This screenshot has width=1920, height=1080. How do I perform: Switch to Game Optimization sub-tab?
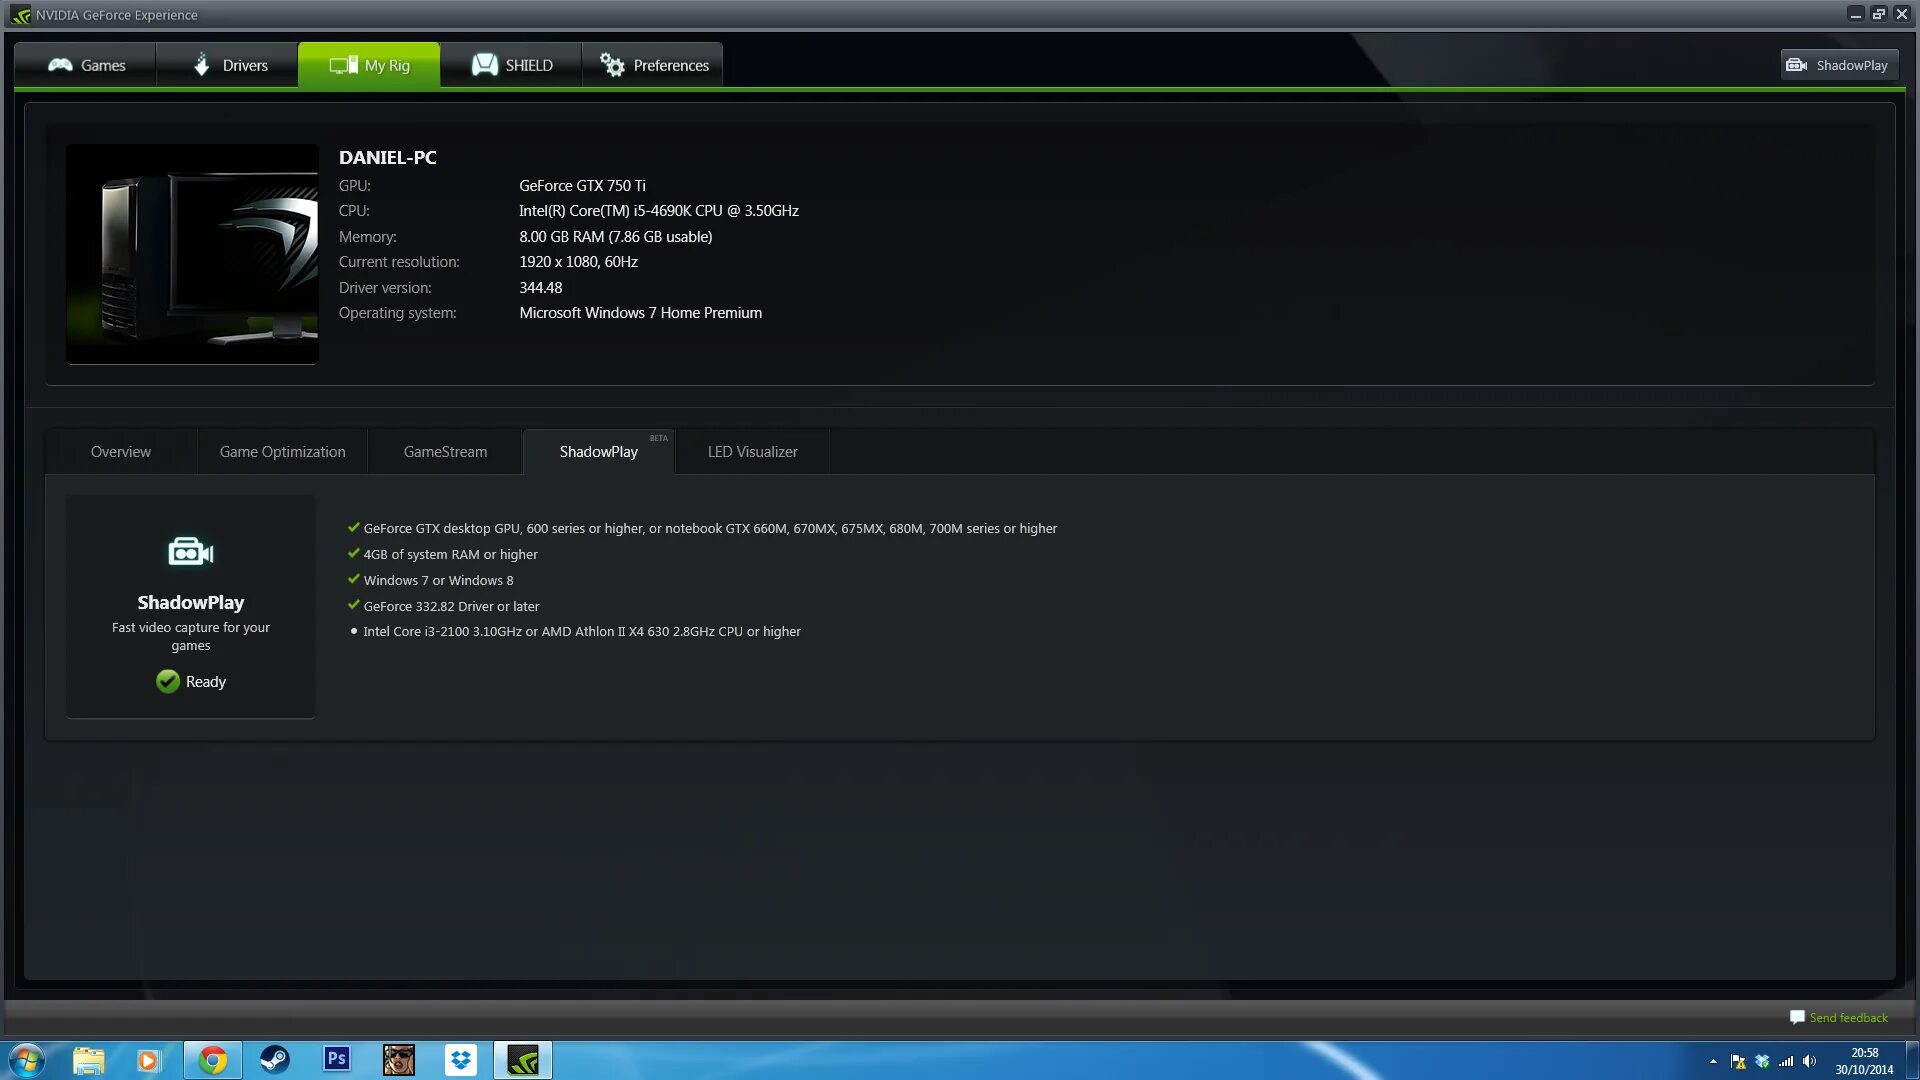coord(283,452)
